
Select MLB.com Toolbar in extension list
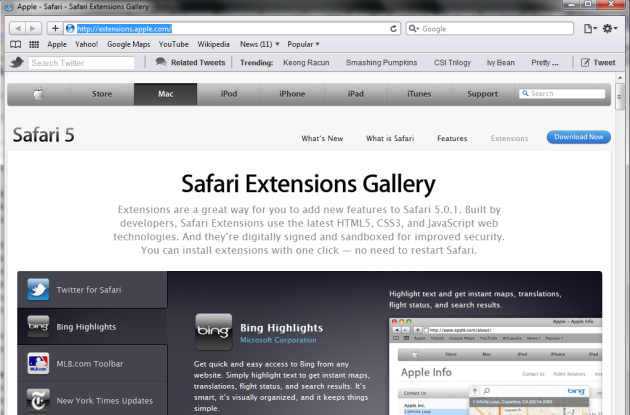[x=92, y=364]
